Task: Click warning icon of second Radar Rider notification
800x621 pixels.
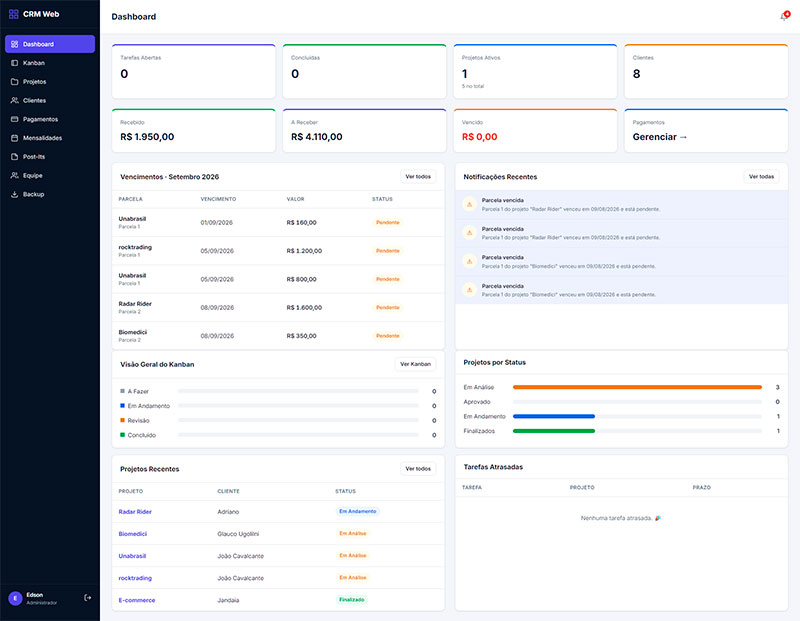Action: coord(469,233)
